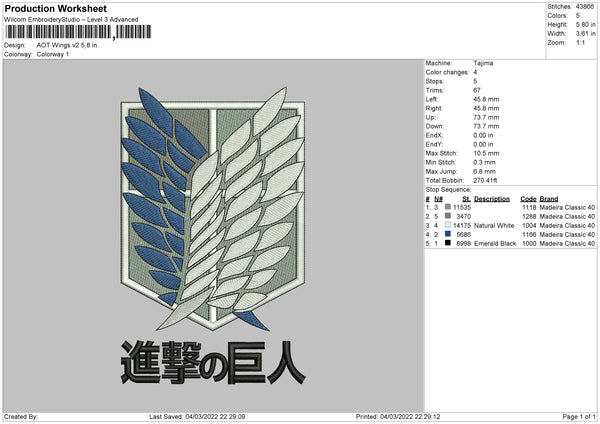Click the EndX value '0.00 in'
Viewport: 600px width, 424px height.
[483, 135]
